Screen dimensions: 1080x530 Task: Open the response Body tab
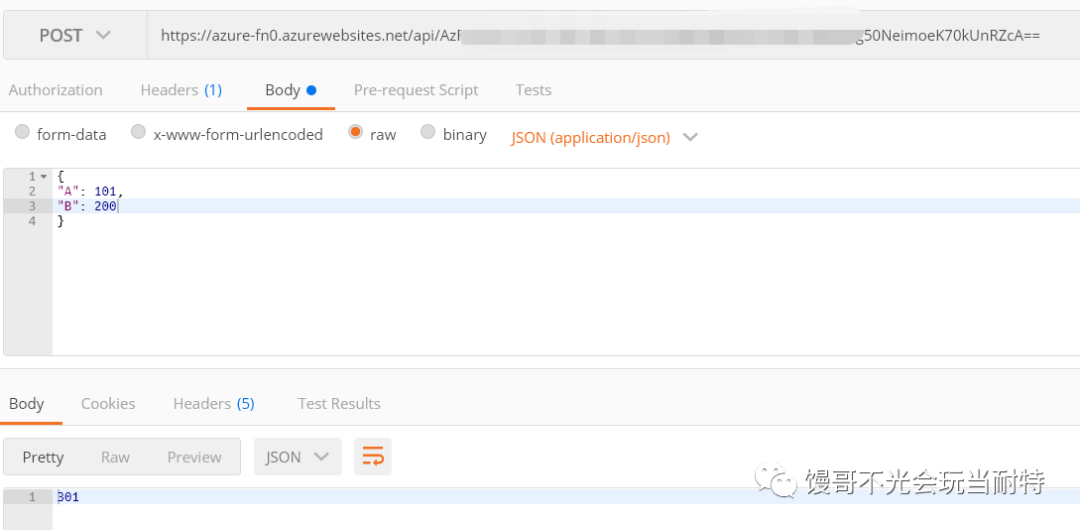27,403
